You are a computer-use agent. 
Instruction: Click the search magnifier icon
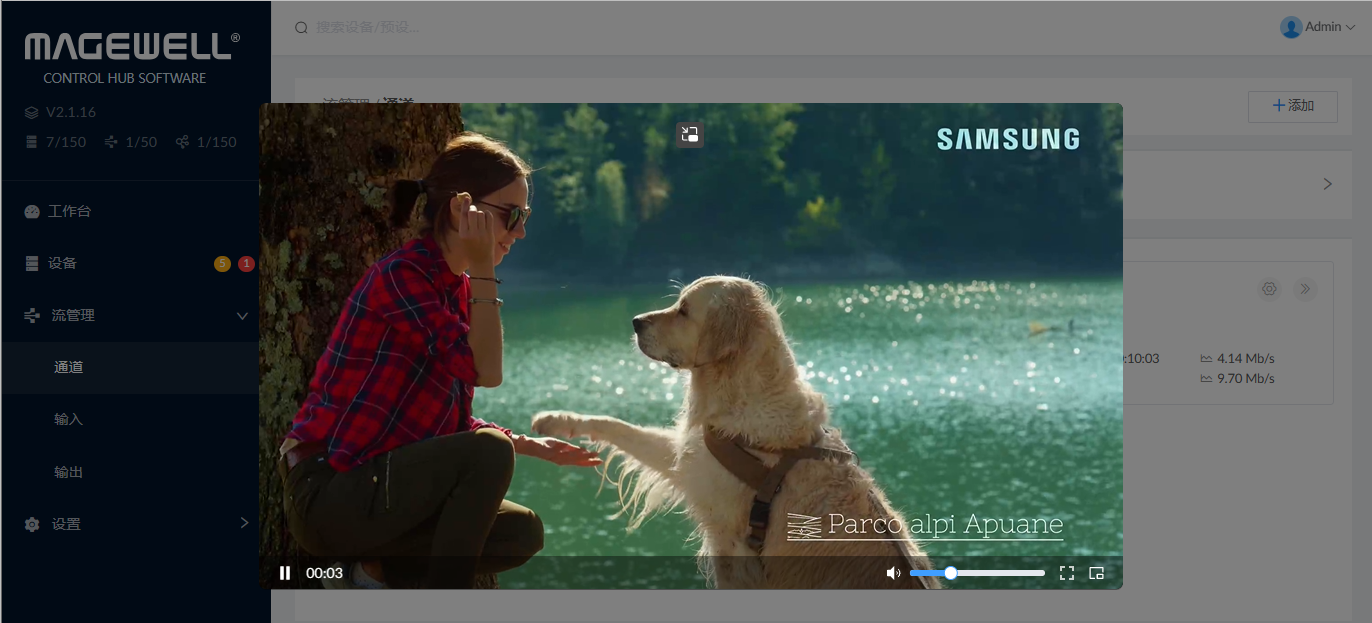coord(301,28)
